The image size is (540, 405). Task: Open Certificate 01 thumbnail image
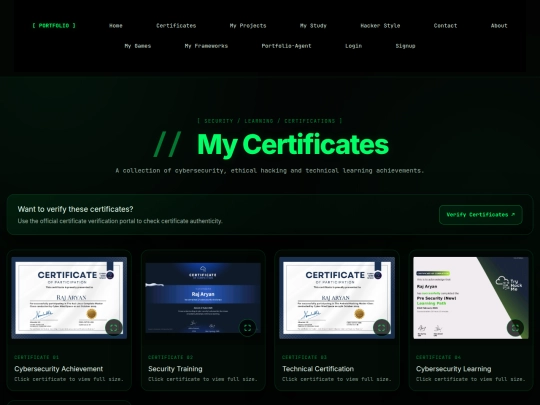click(69, 298)
